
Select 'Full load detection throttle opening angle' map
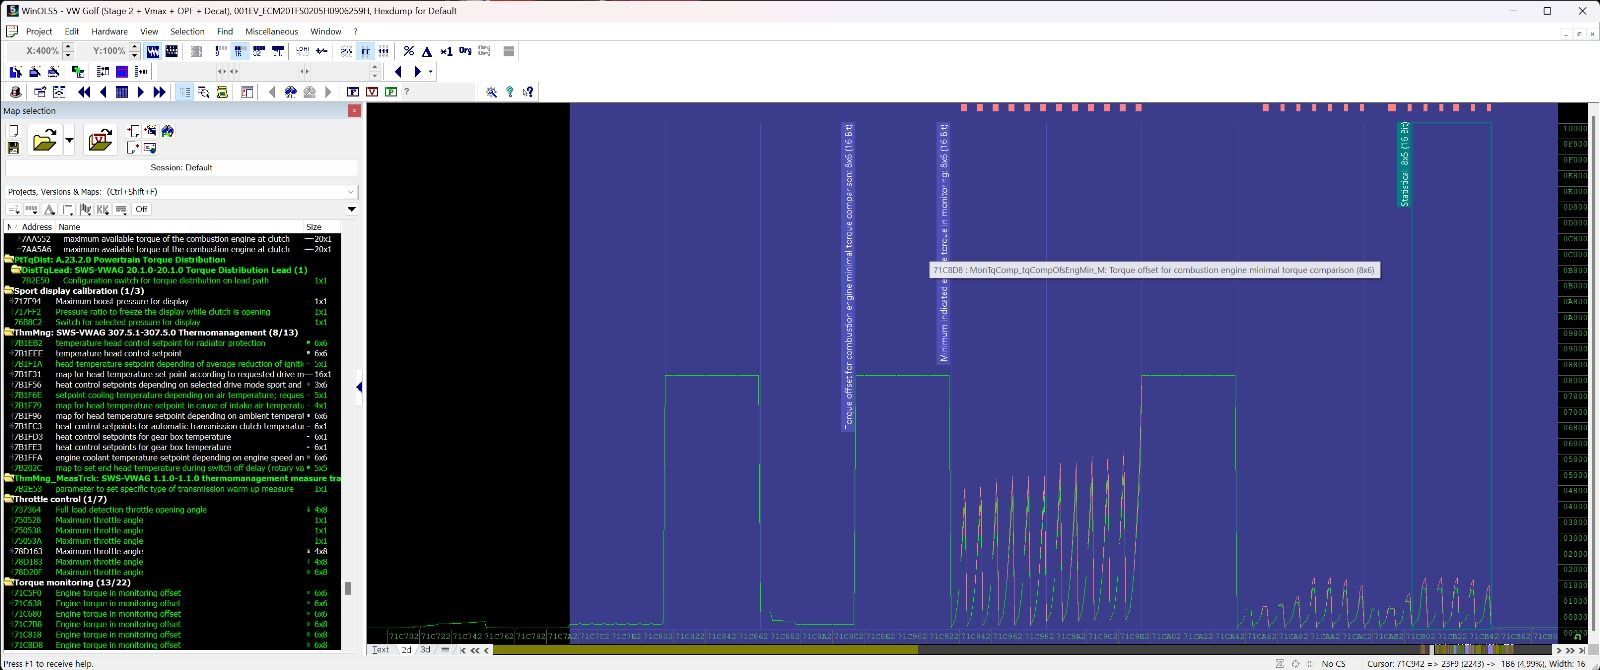[131, 510]
